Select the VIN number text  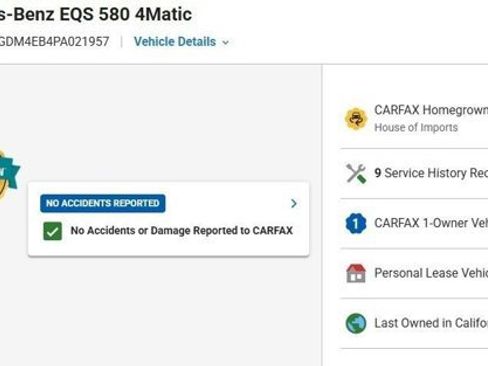coord(54,42)
